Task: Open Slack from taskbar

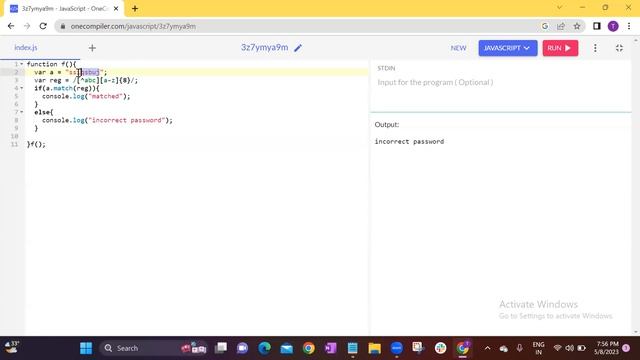Action: 440,348
